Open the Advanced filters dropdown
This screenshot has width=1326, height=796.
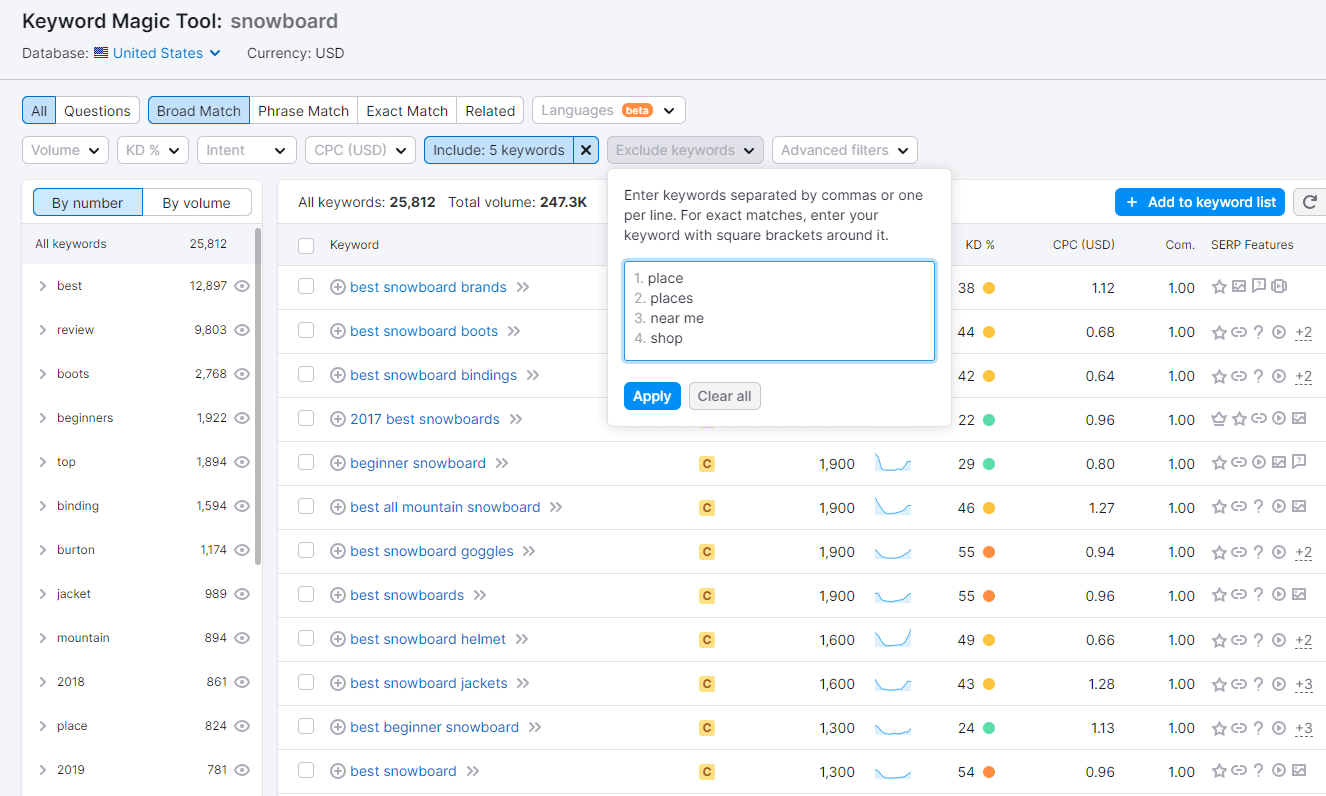[844, 149]
